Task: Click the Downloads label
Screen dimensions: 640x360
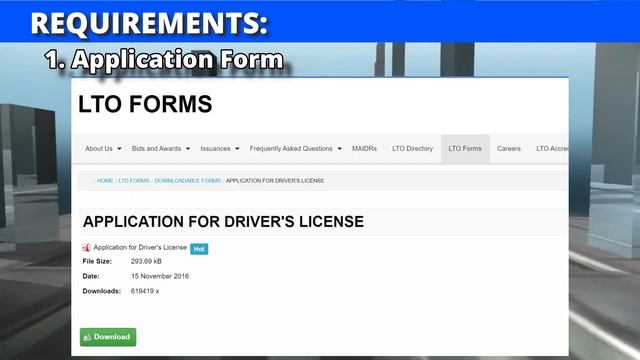Action: [102, 291]
